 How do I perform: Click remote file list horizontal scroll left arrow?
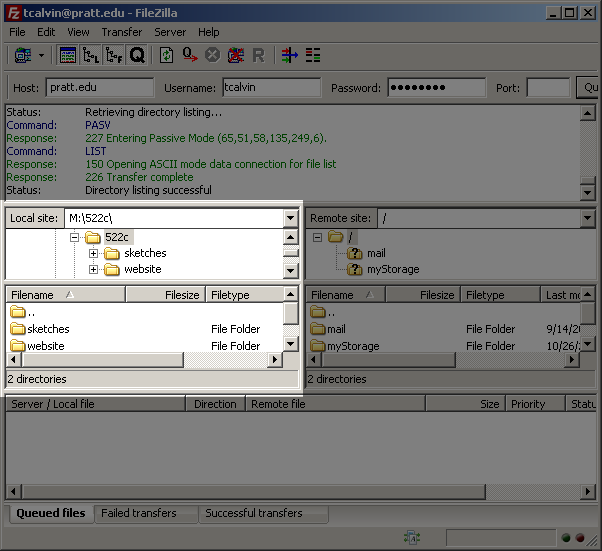click(314, 360)
